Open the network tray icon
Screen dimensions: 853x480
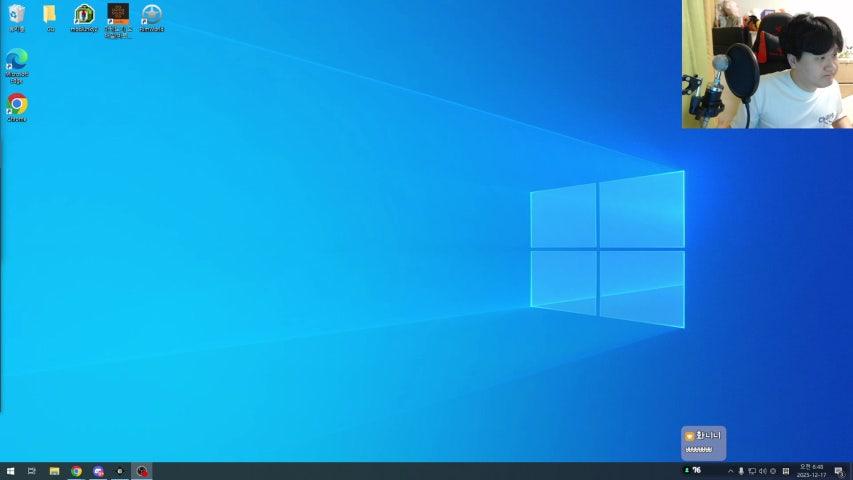752,471
